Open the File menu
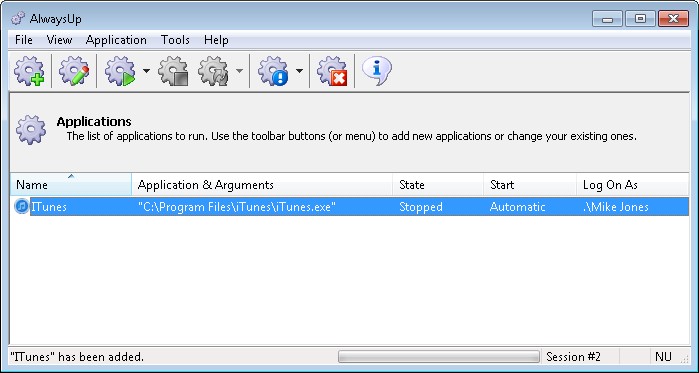The image size is (699, 373). (x=24, y=40)
